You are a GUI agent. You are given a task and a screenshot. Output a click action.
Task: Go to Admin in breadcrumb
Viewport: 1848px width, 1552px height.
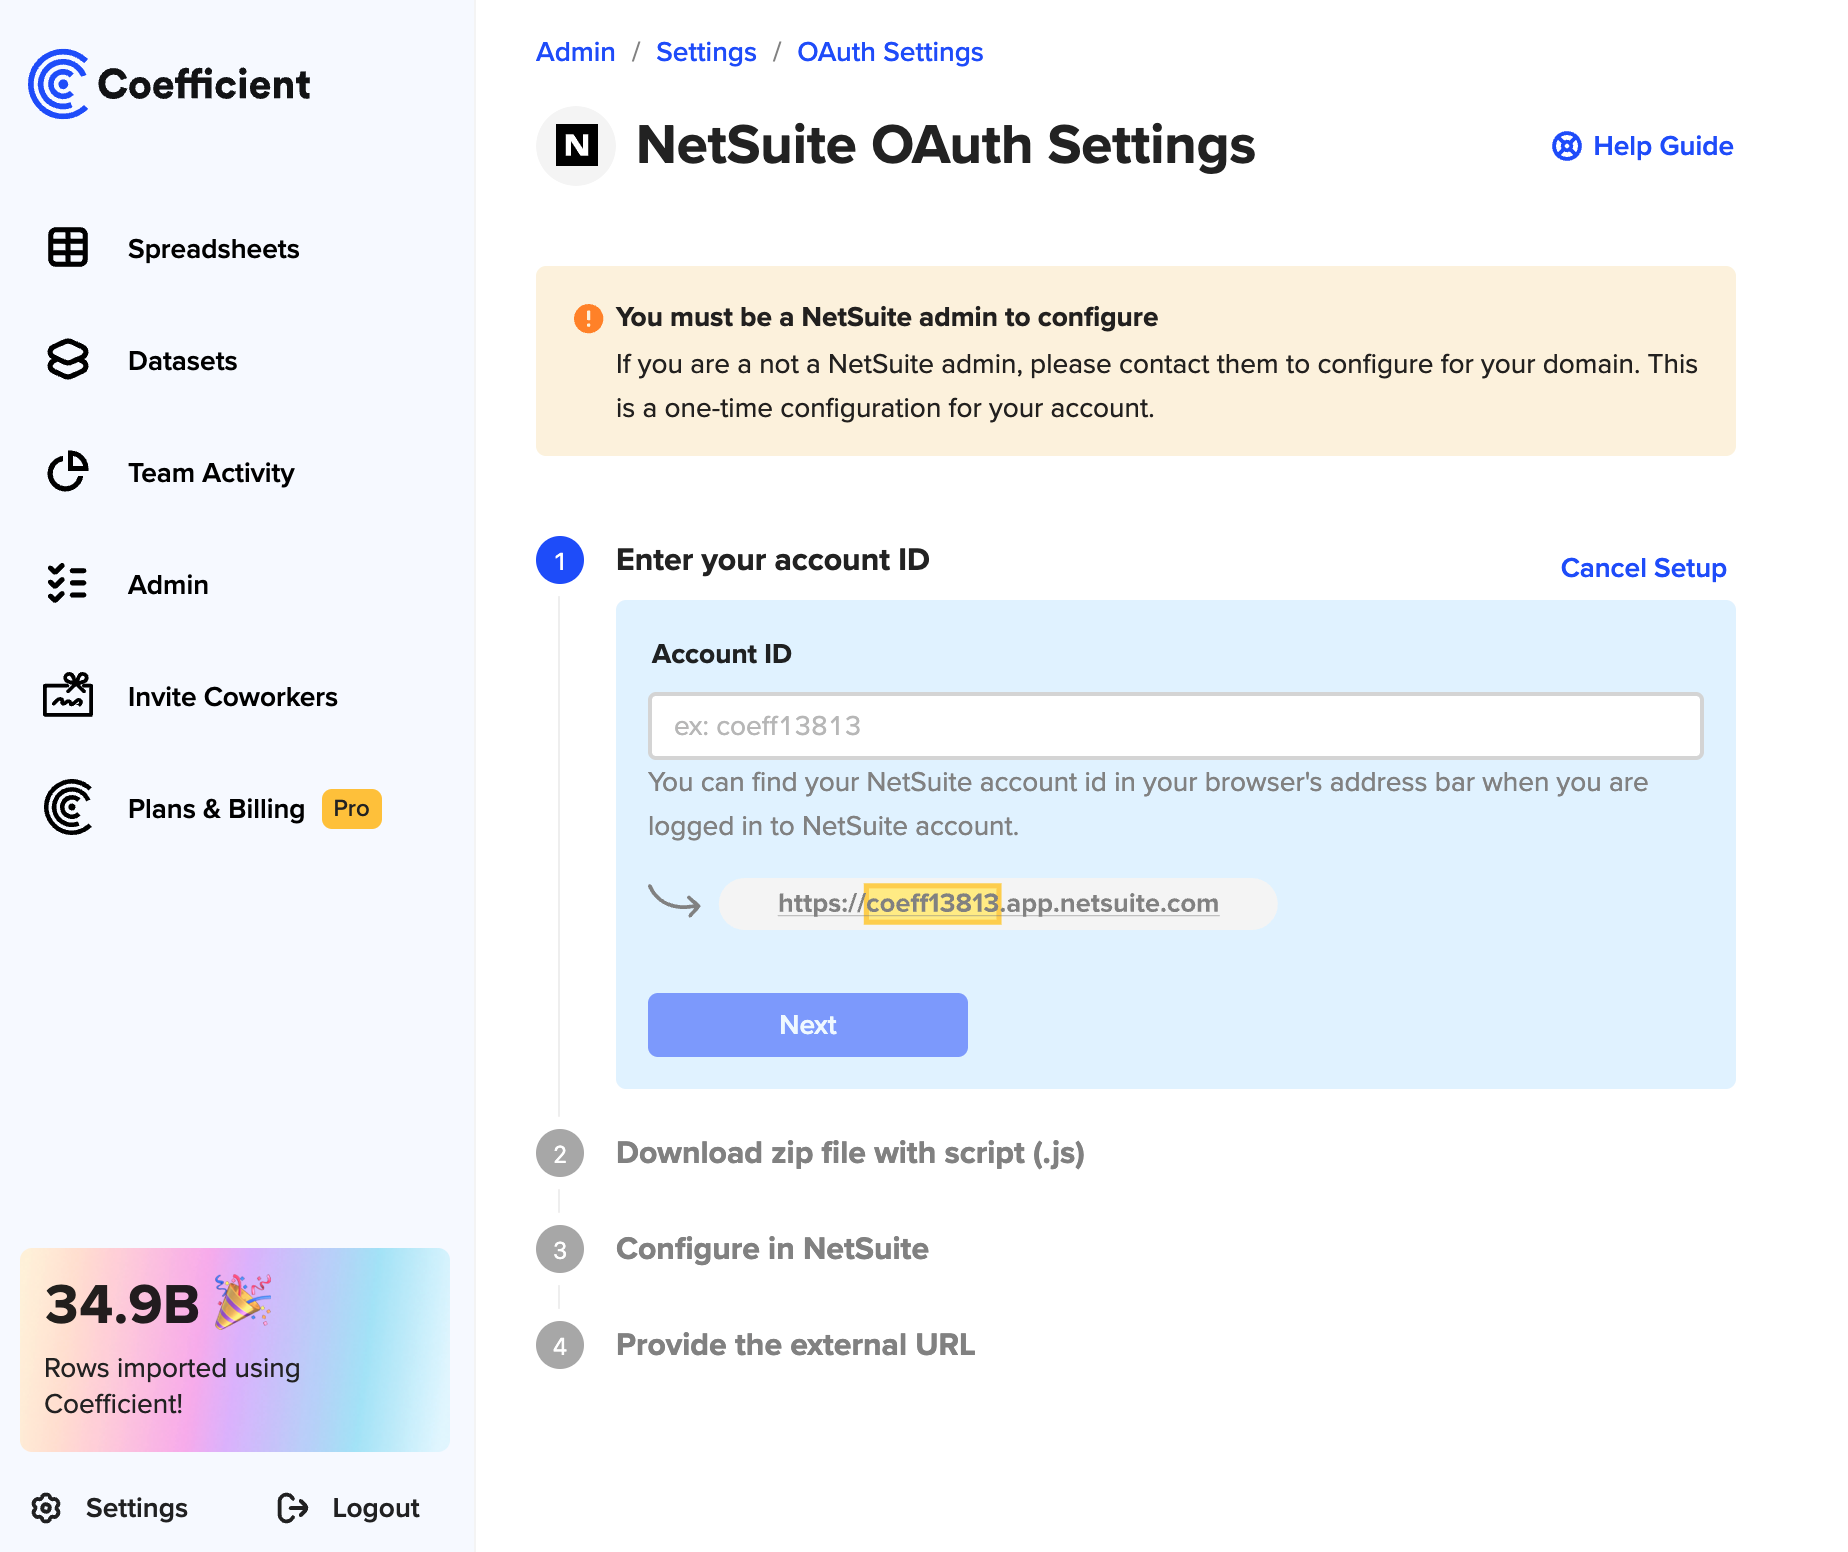(575, 52)
